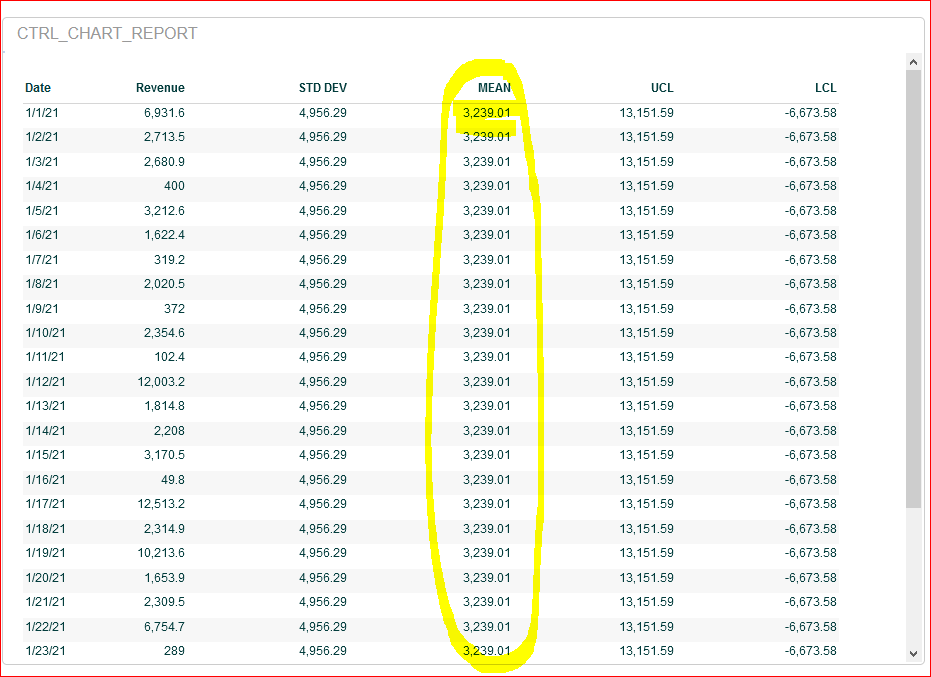
Task: Sort by the Revenue column header
Action: pyautogui.click(x=160, y=88)
